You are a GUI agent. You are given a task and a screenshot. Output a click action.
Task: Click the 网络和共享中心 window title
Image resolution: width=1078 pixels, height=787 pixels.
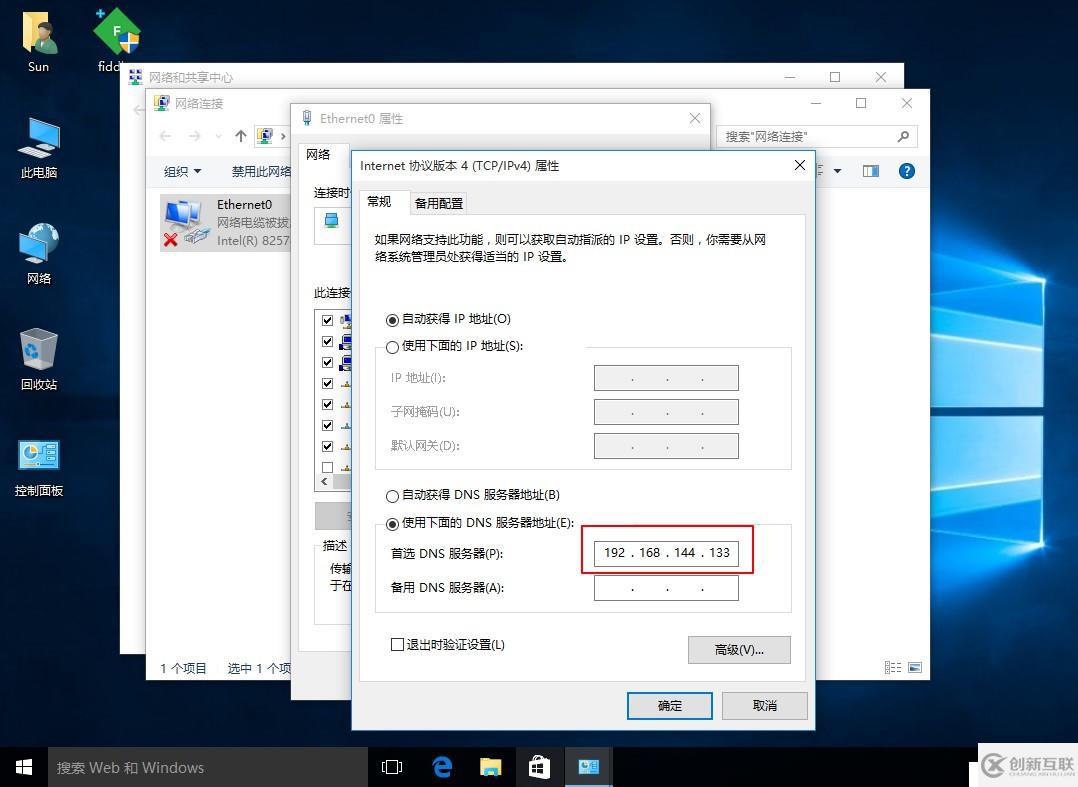click(x=191, y=77)
